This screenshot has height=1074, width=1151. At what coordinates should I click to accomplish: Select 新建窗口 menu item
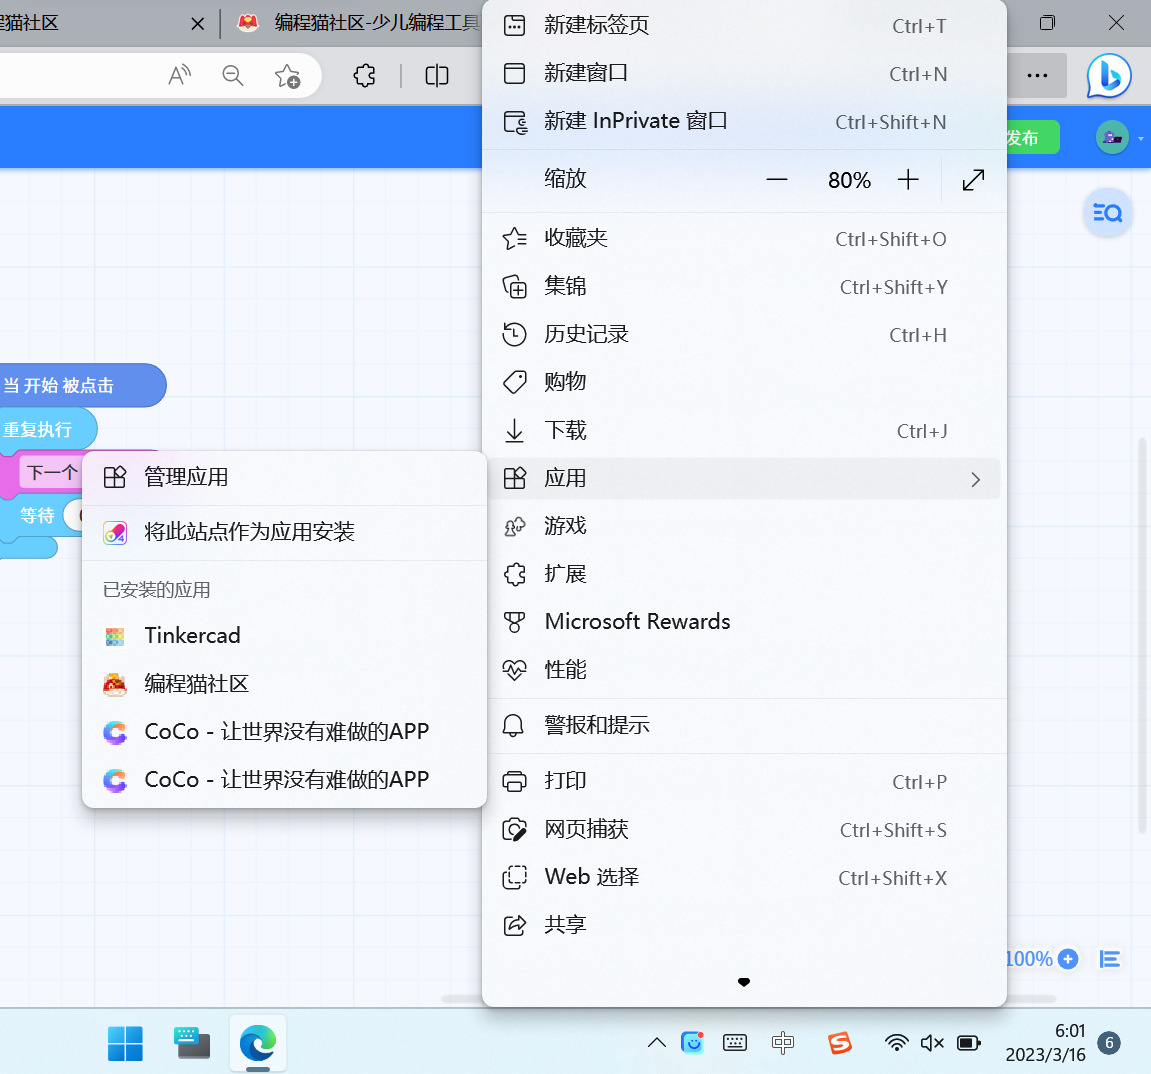(x=744, y=73)
